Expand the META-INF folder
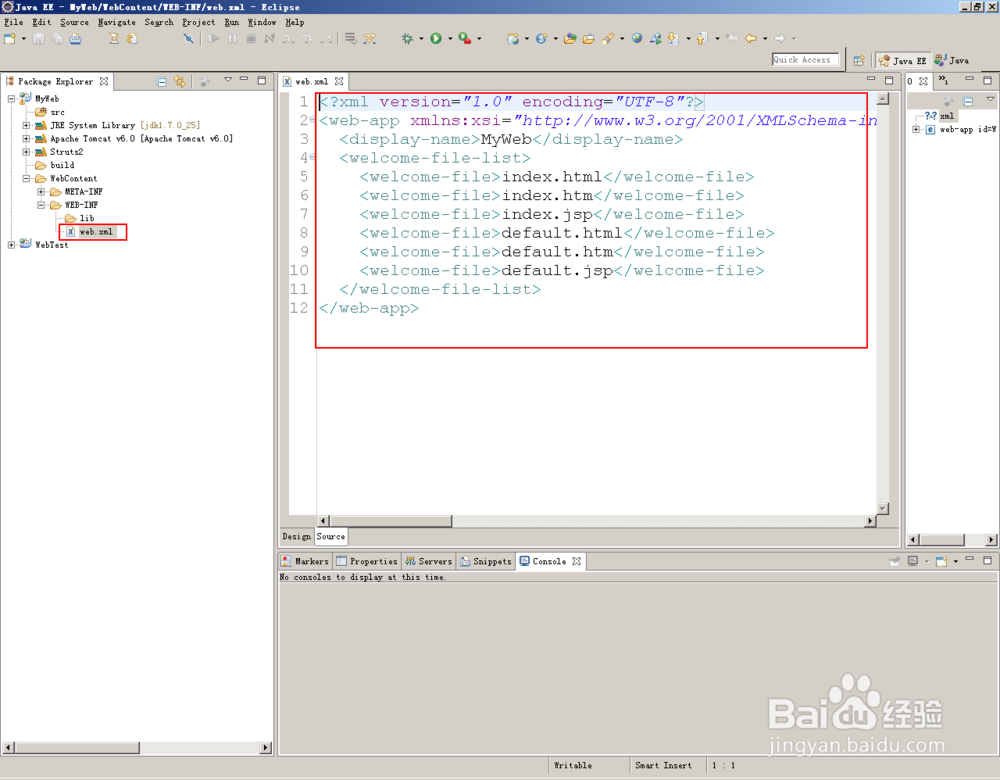Screen dimensions: 1000x780 41,191
